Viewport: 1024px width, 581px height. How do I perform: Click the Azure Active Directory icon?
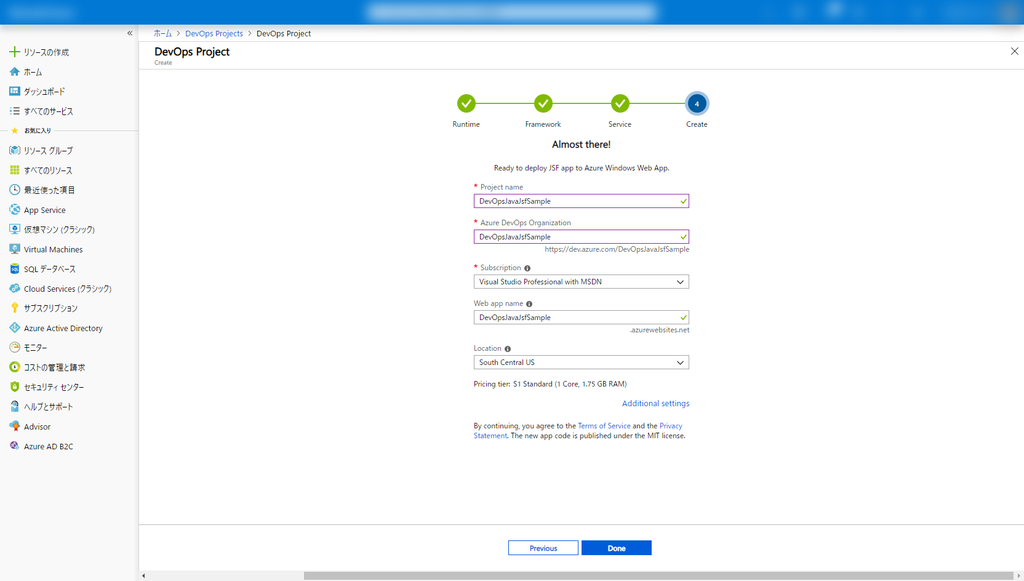point(14,328)
